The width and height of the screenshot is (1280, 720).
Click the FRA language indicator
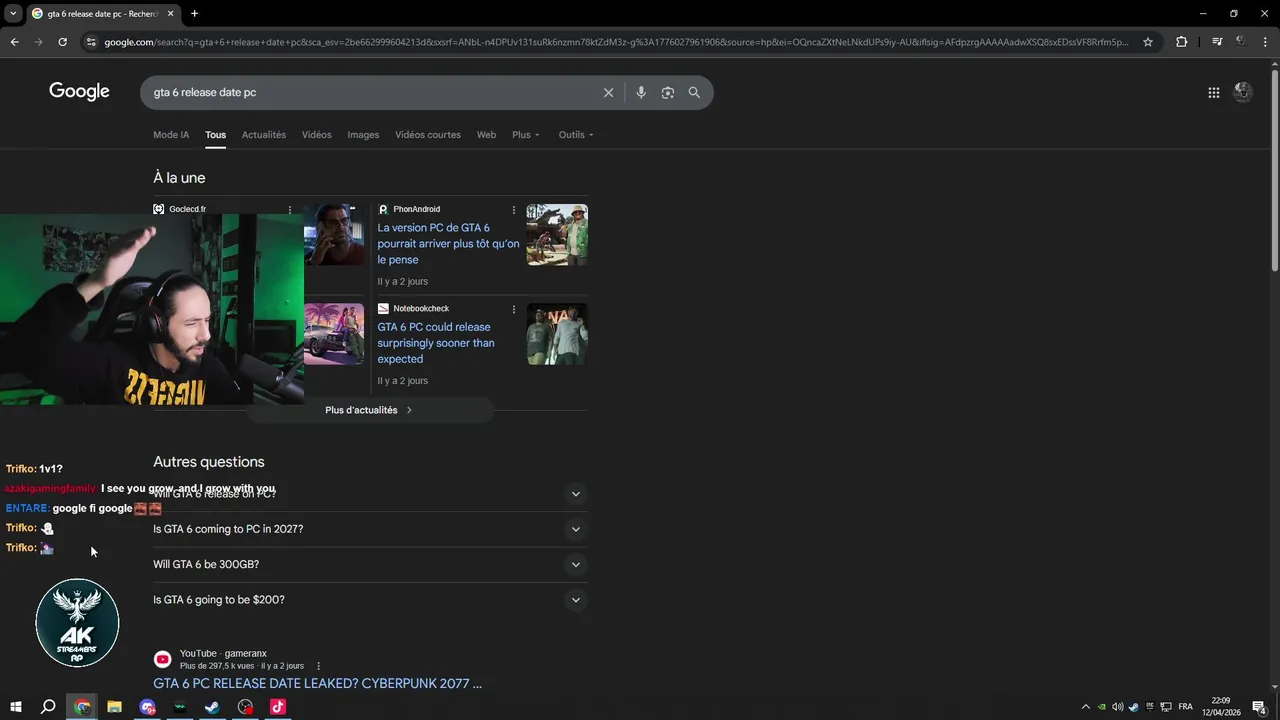click(1186, 707)
